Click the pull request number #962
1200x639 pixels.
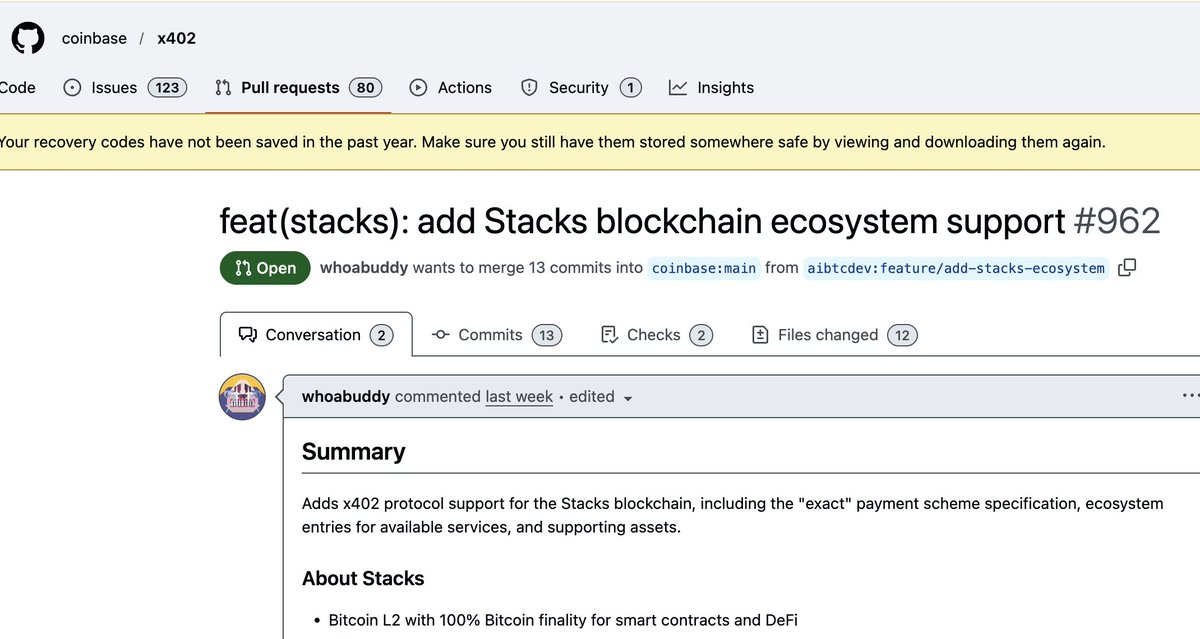[x=1117, y=221]
